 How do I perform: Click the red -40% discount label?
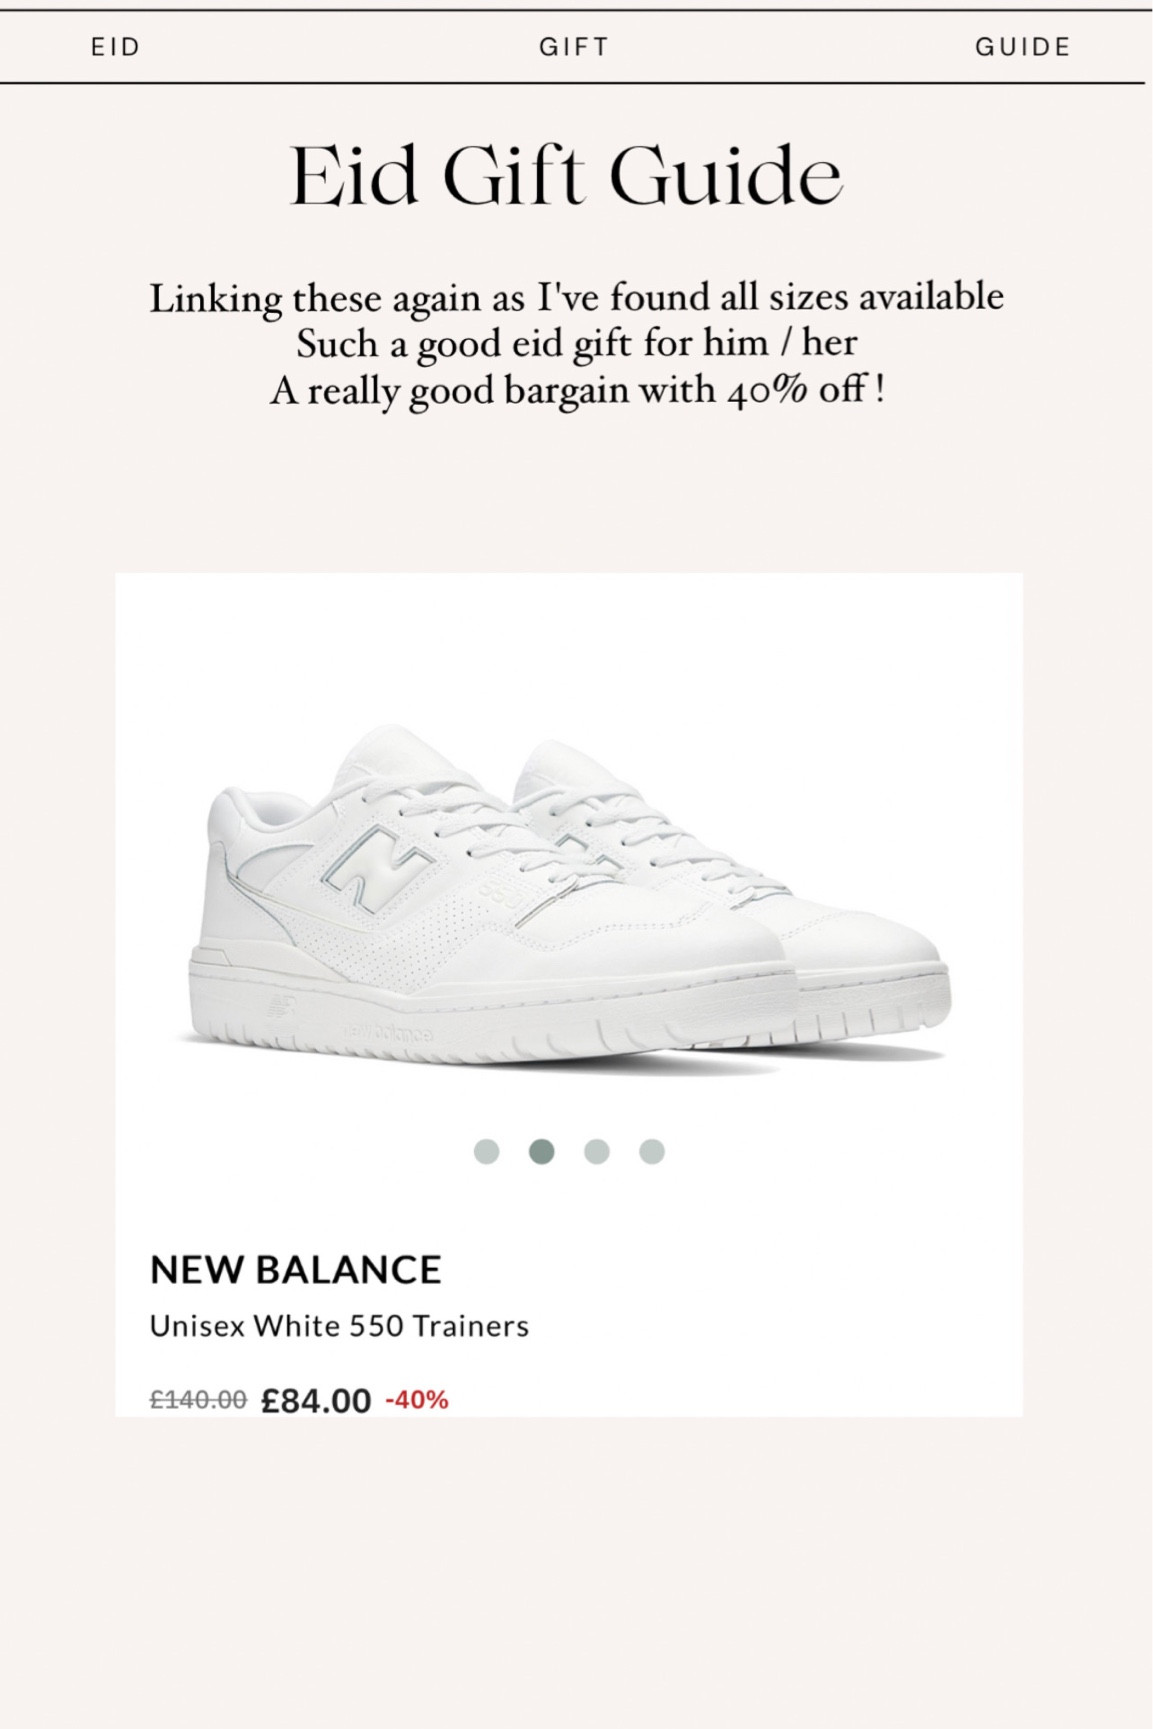(x=418, y=1398)
